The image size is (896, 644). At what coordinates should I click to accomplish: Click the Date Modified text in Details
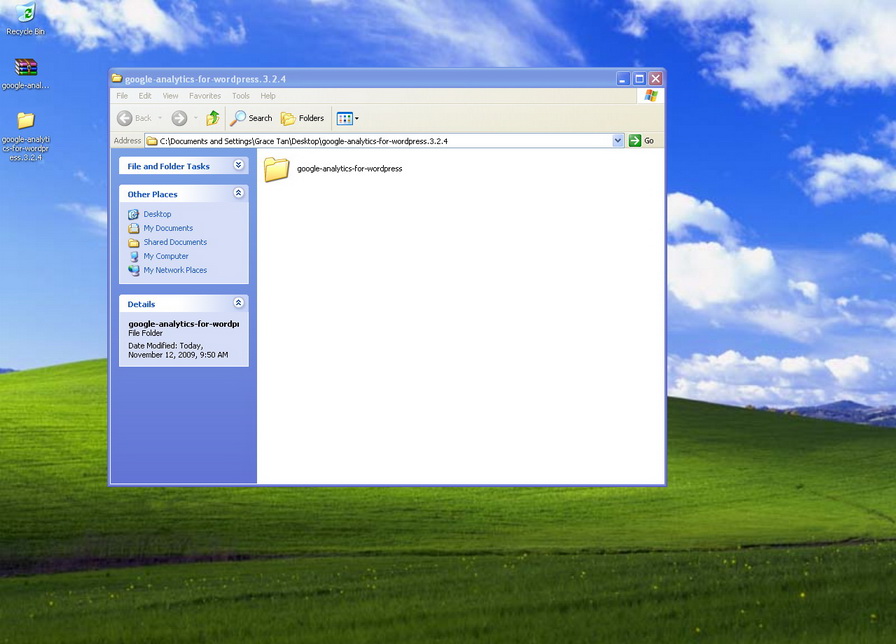(178, 350)
